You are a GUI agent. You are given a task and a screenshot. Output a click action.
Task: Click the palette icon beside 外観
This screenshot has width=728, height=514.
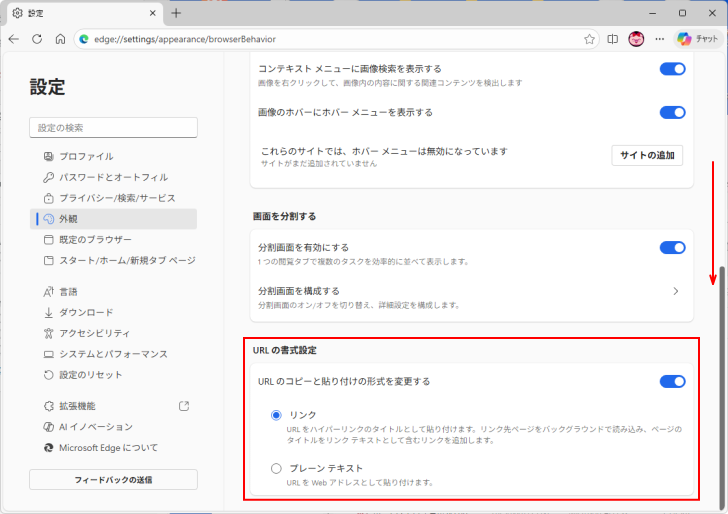click(x=48, y=219)
